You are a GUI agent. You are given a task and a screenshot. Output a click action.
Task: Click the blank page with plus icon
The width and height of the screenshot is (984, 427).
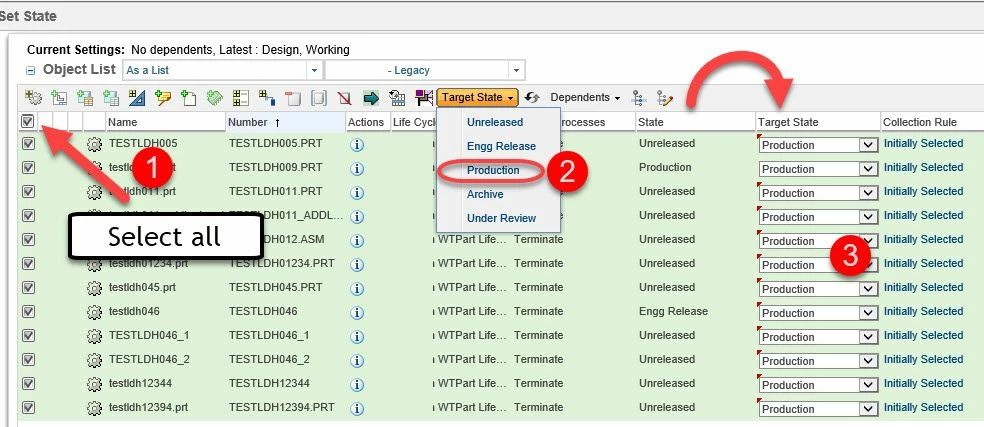point(189,97)
